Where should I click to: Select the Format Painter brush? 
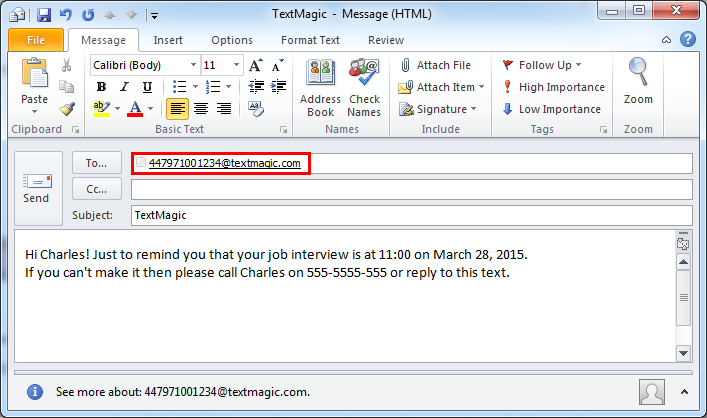point(66,108)
